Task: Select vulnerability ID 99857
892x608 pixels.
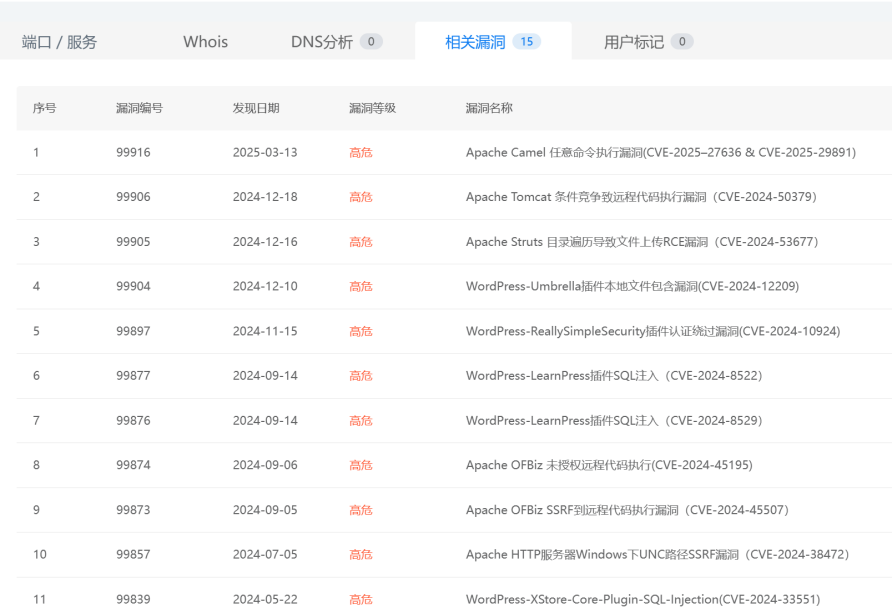Action: coord(133,554)
